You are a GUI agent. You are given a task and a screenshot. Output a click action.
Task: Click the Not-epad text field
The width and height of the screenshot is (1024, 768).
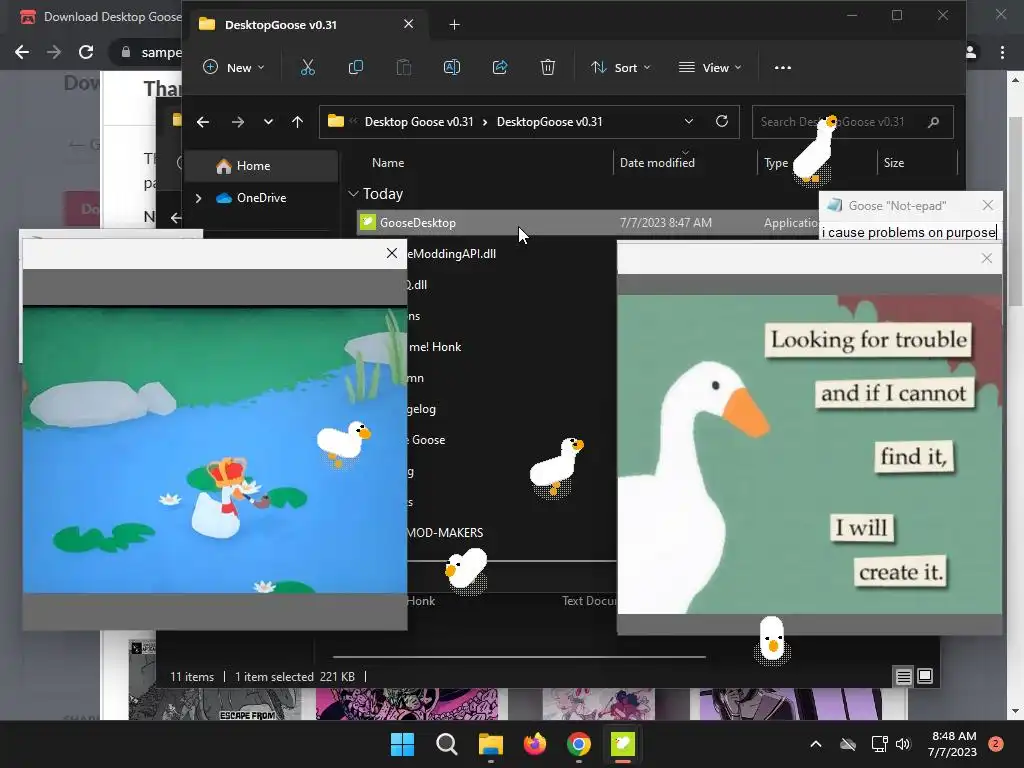click(910, 232)
